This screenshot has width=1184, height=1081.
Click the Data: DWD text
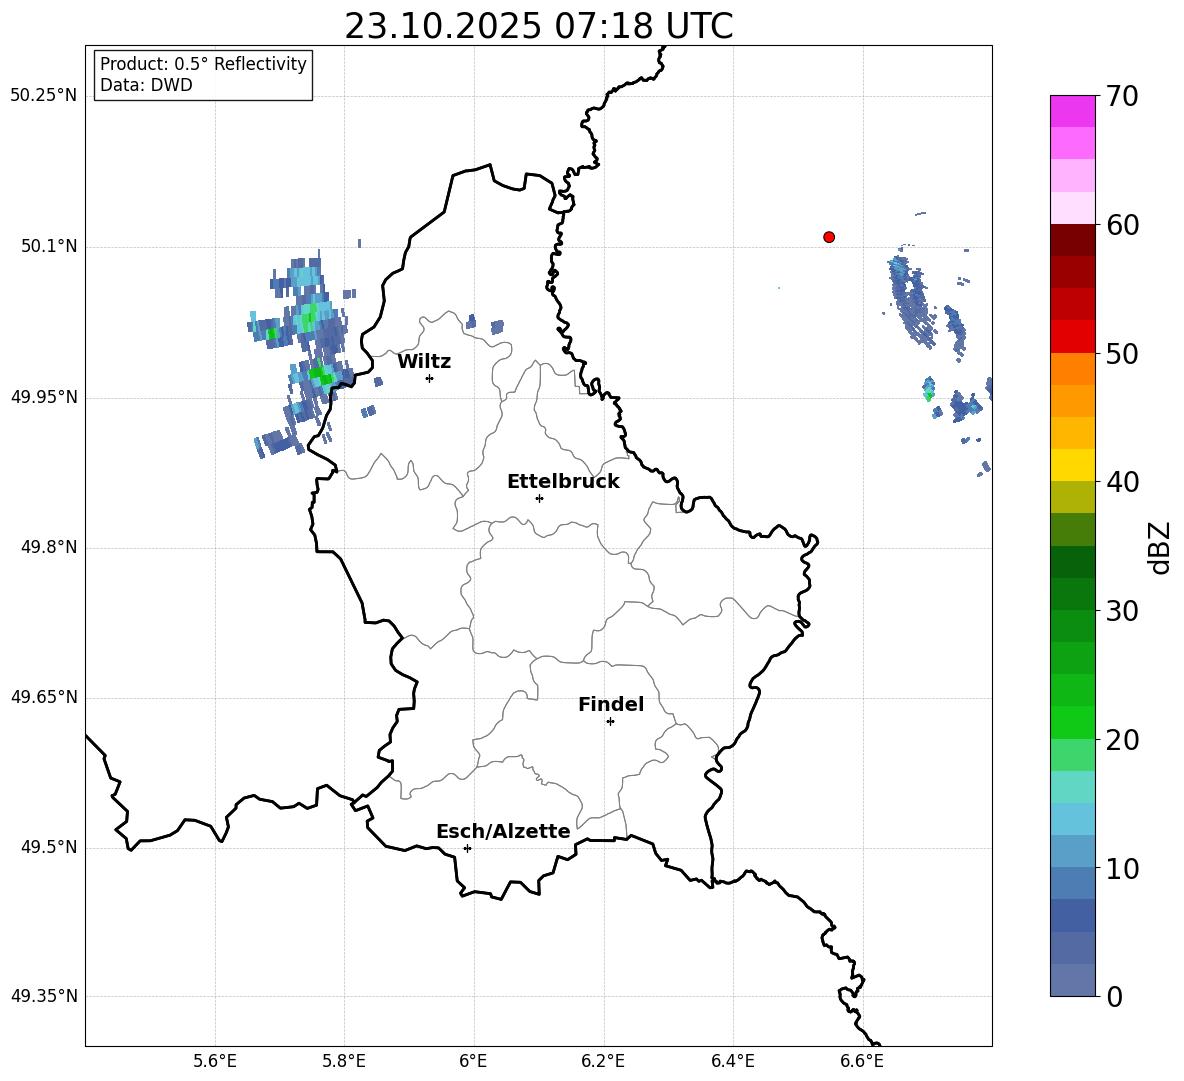coord(146,85)
